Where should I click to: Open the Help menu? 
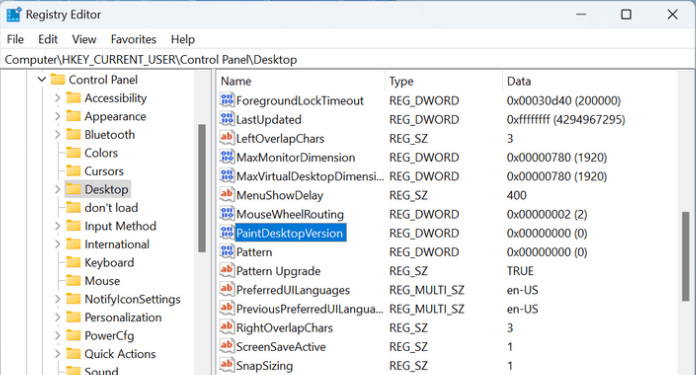click(x=183, y=39)
